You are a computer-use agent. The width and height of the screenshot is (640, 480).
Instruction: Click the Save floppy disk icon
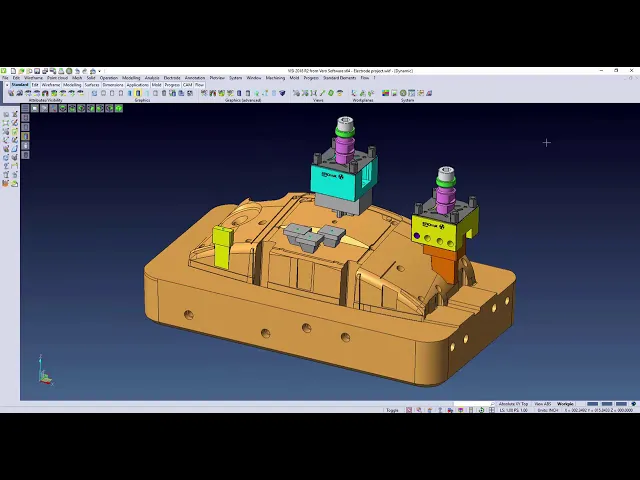coord(37,71)
